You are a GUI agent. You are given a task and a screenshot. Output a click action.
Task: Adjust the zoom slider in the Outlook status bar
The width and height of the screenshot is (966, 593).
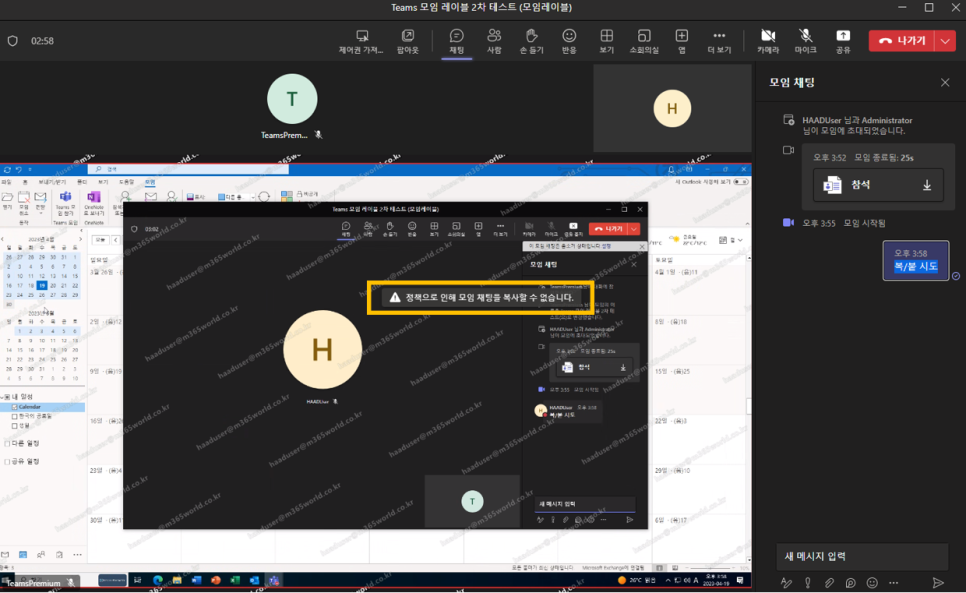(x=712, y=567)
